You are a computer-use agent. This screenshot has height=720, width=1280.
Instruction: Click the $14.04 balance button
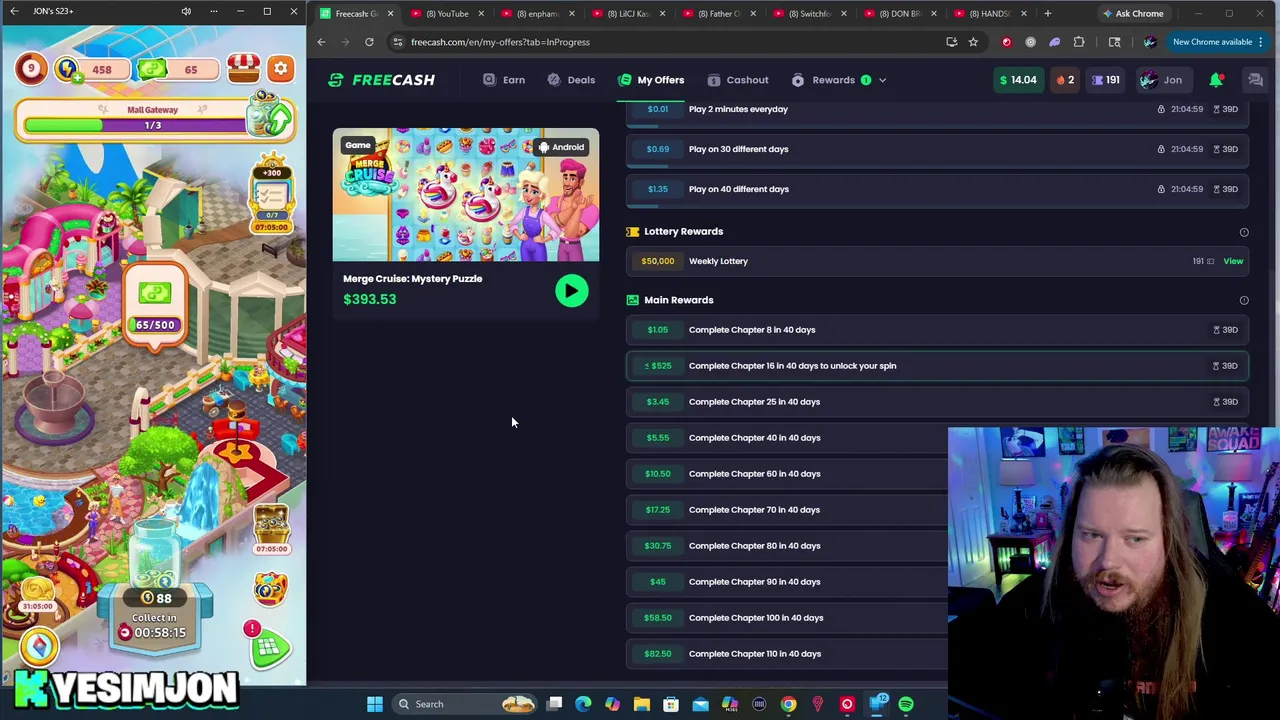1017,80
